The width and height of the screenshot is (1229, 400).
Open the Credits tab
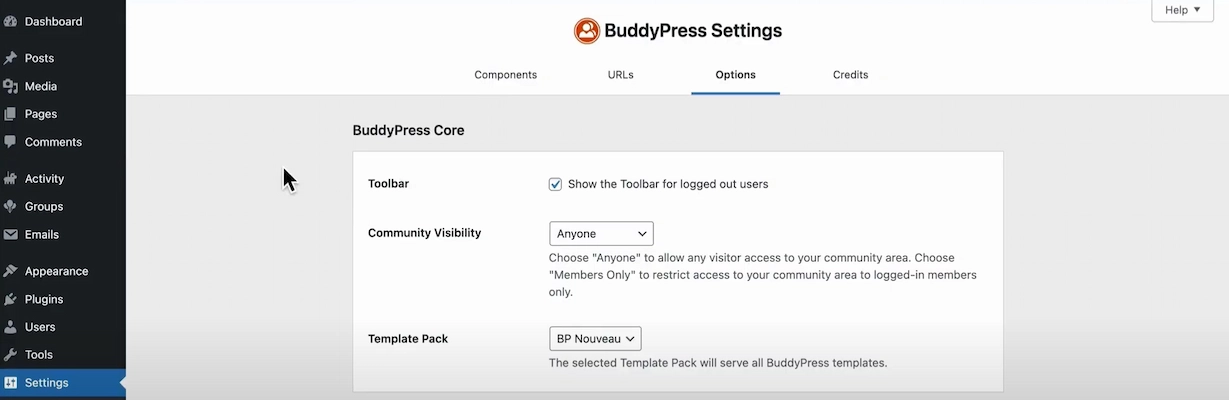pos(850,75)
